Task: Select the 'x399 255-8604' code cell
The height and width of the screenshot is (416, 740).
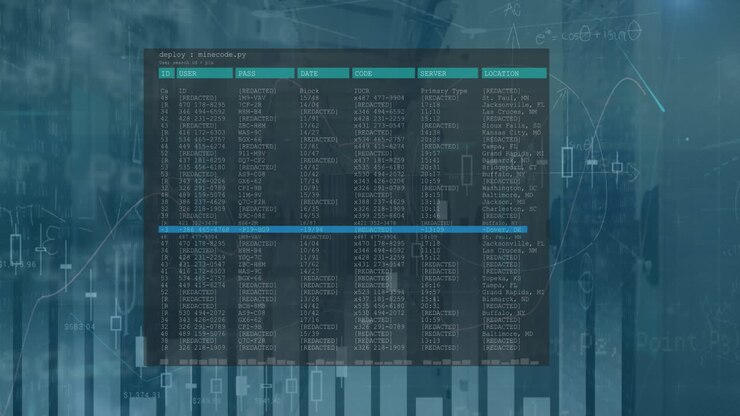Action: [379, 216]
